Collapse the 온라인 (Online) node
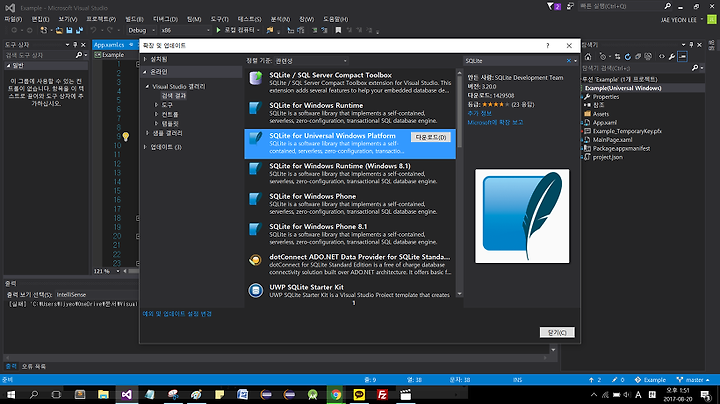720x404 pixels. [145, 72]
